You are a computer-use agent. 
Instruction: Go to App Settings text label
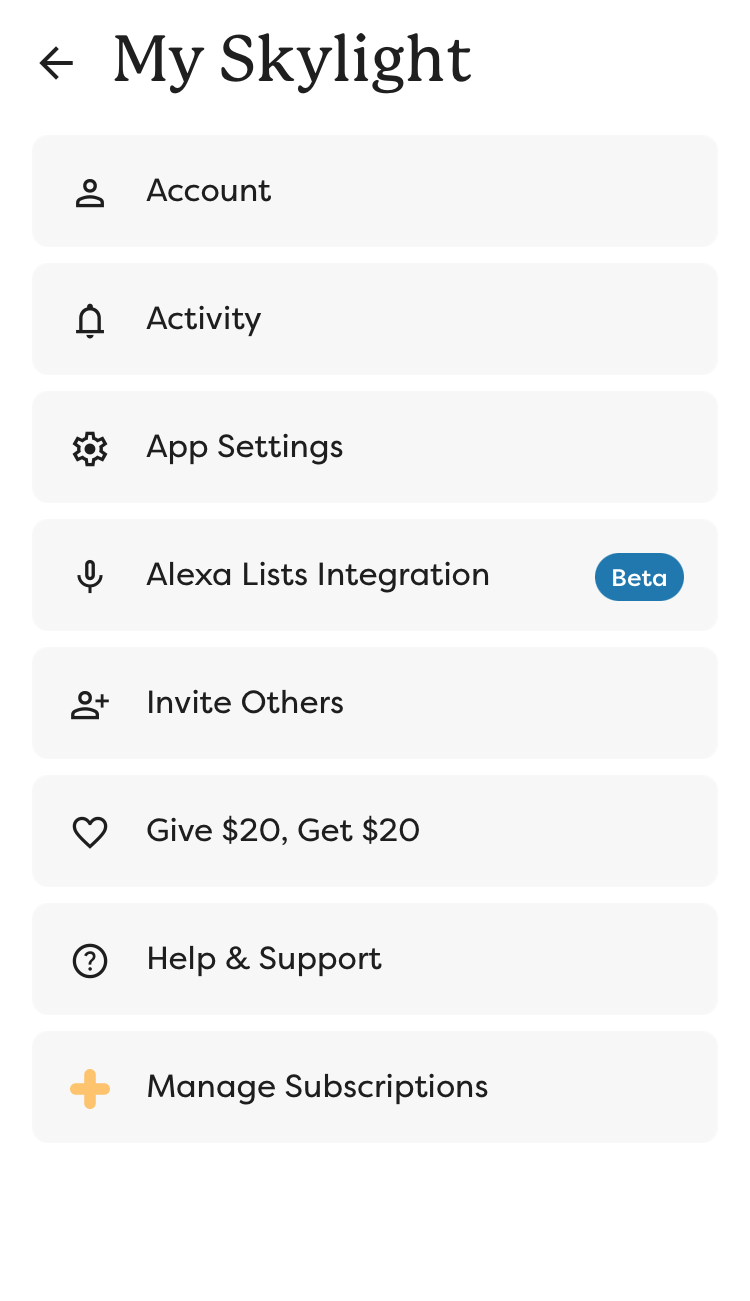(x=245, y=447)
